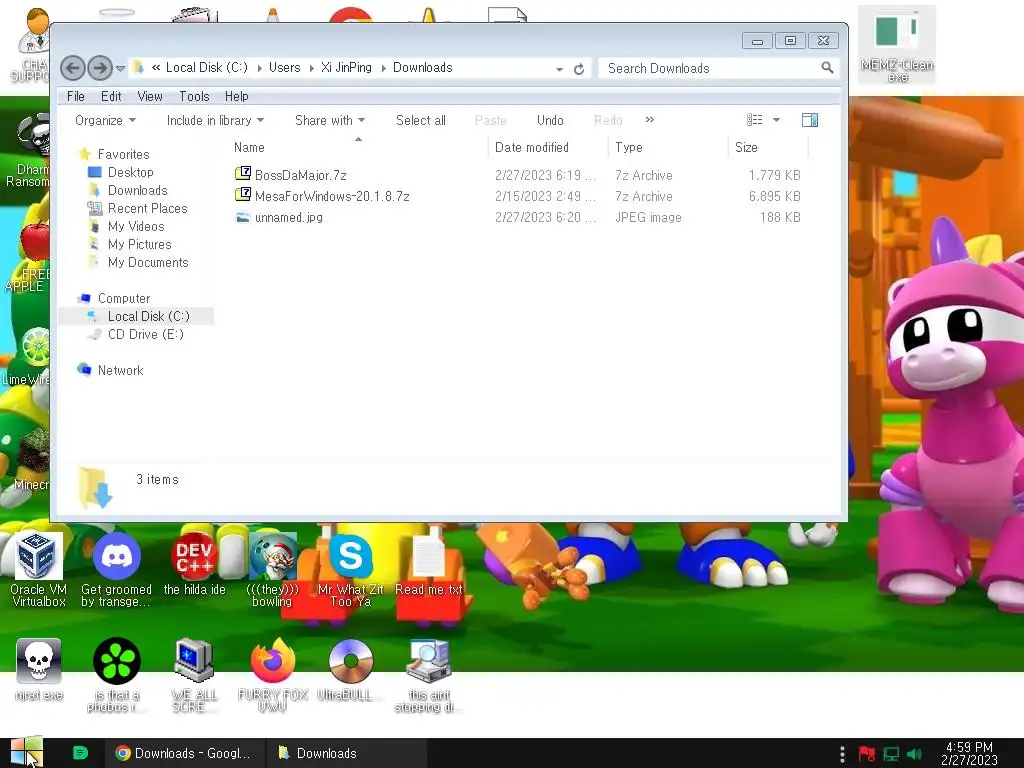Select MesaForWindows-20.1.8.7z file

tap(332, 196)
